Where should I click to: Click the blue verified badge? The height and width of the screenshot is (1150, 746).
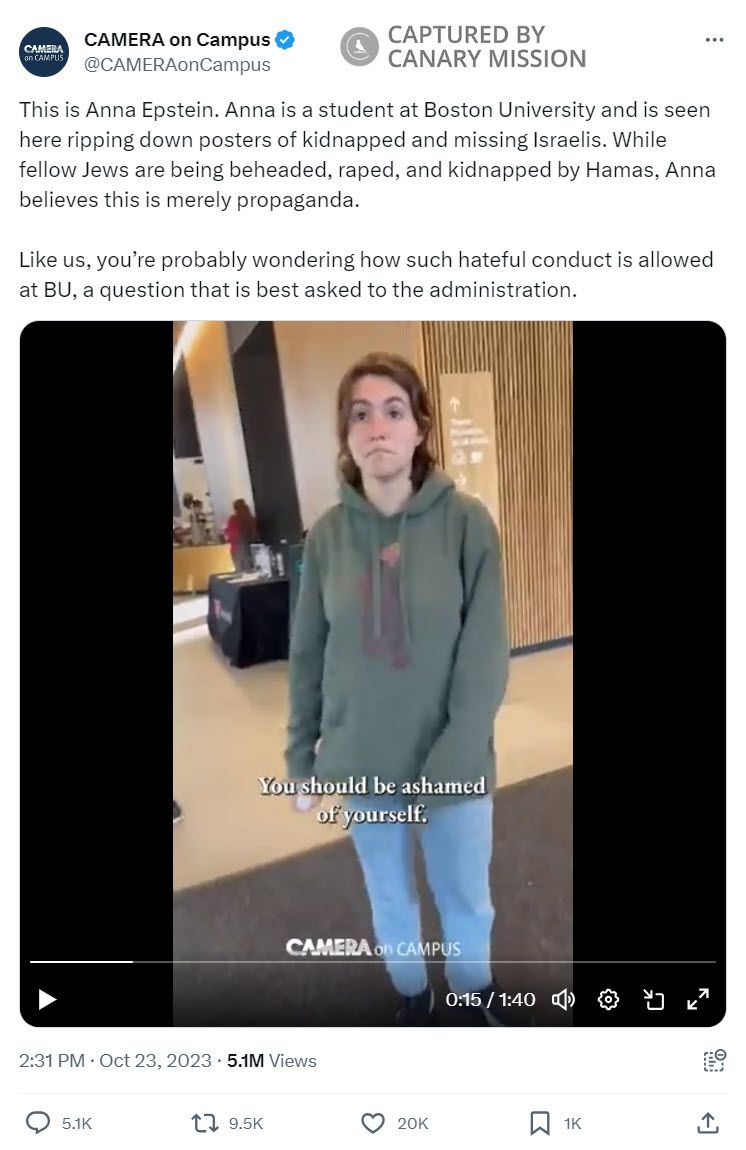click(x=285, y=40)
